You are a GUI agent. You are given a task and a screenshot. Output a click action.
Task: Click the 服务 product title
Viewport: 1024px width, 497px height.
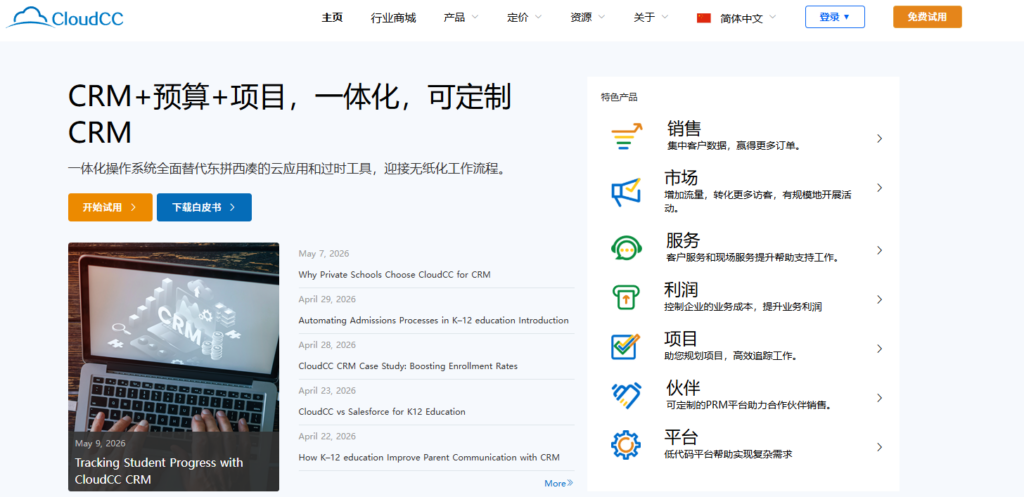683,240
